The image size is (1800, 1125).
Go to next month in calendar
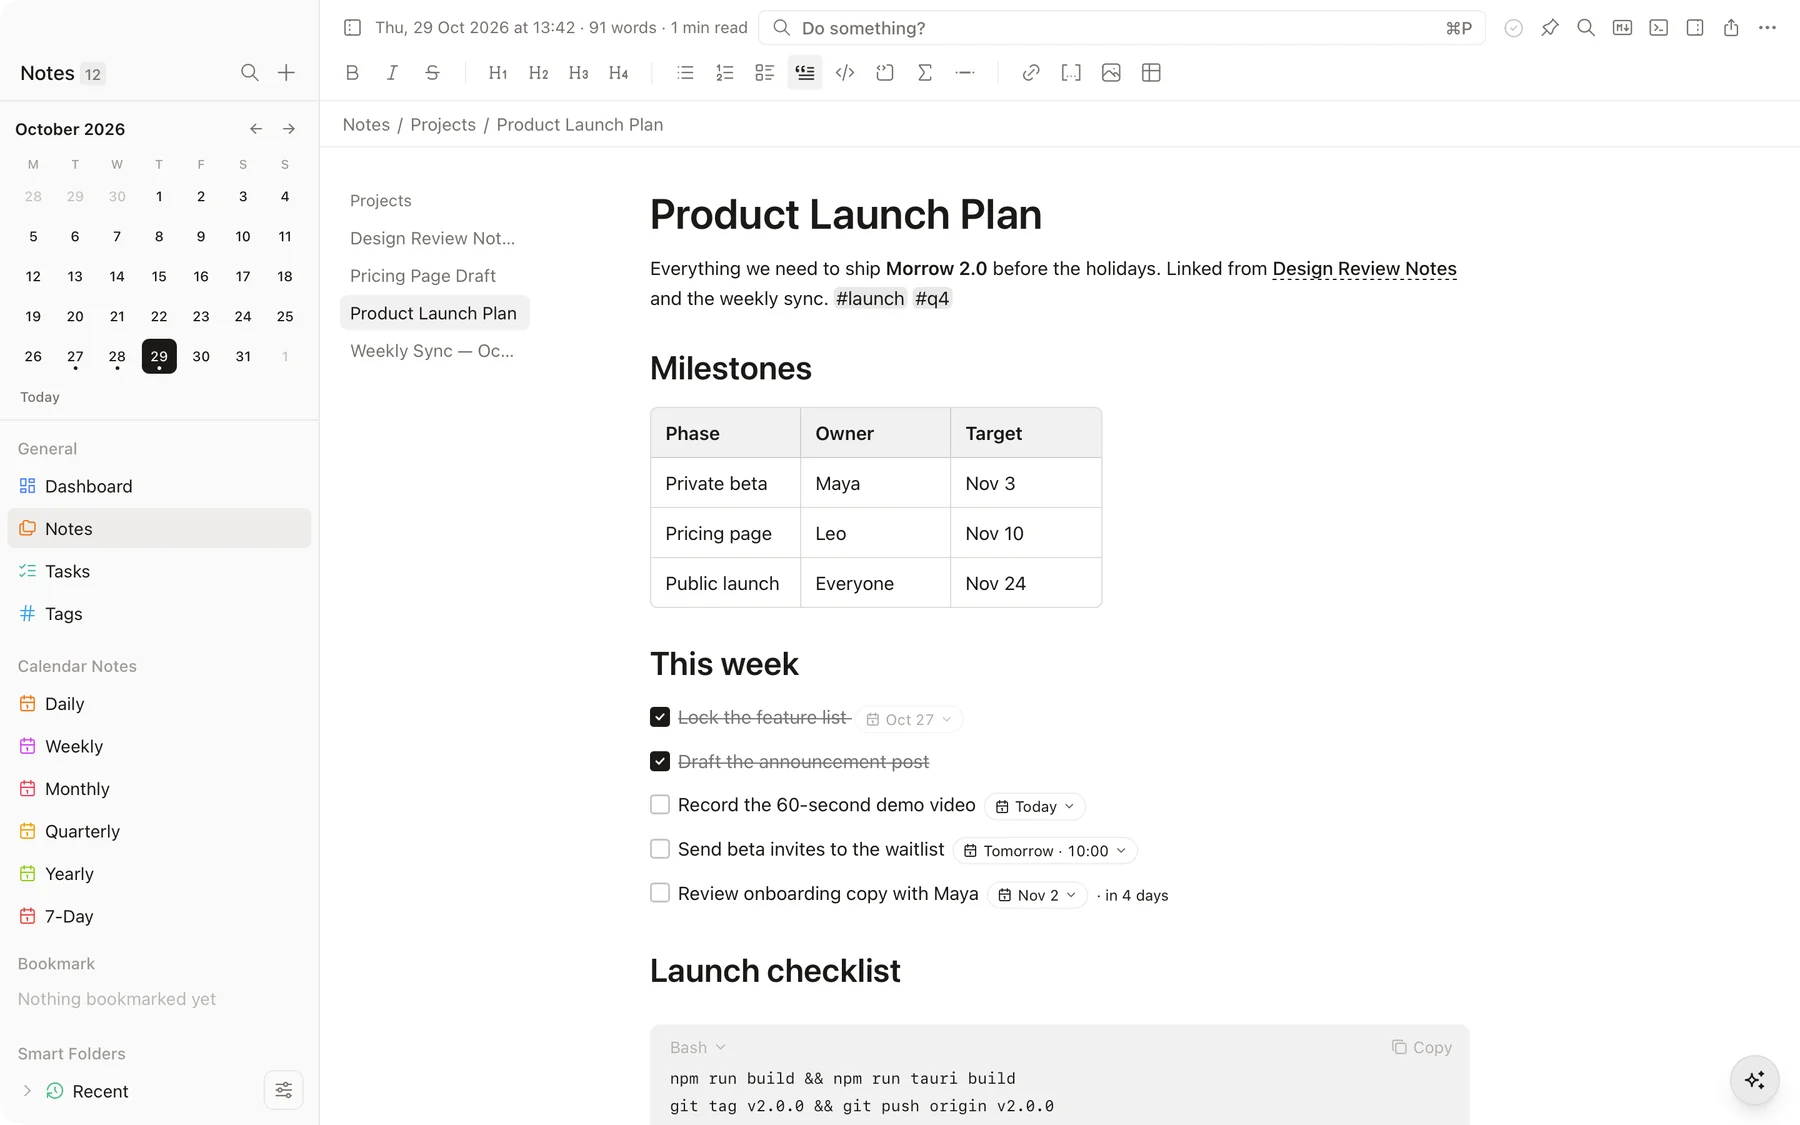tap(289, 129)
